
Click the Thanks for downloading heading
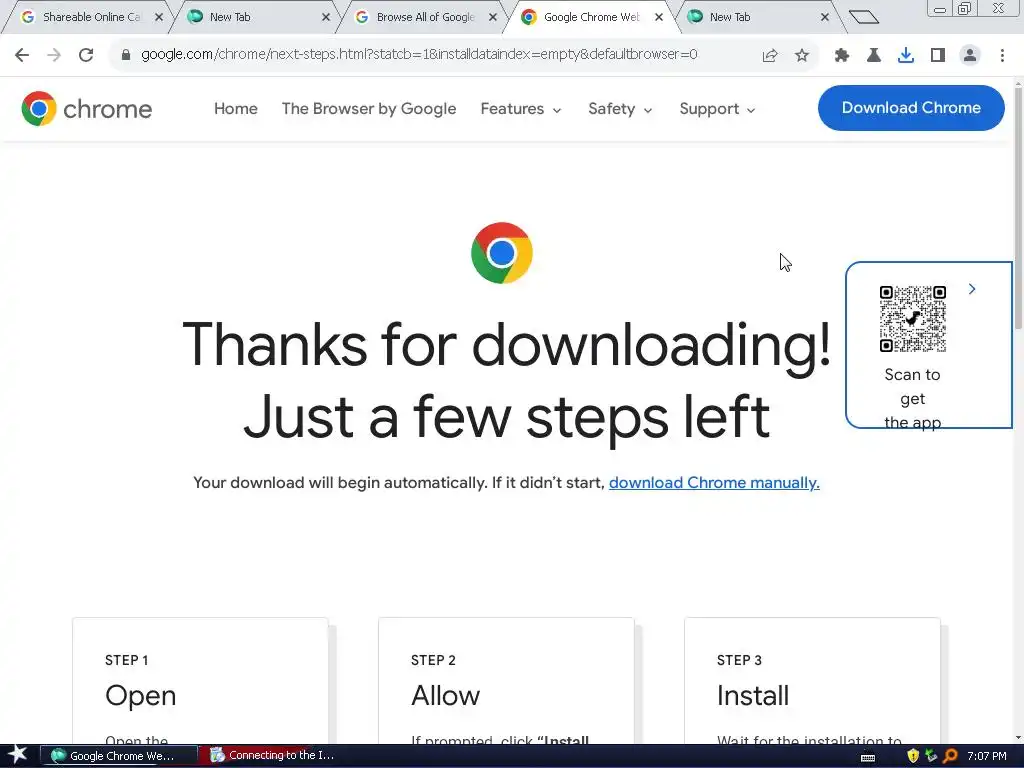pos(506,381)
